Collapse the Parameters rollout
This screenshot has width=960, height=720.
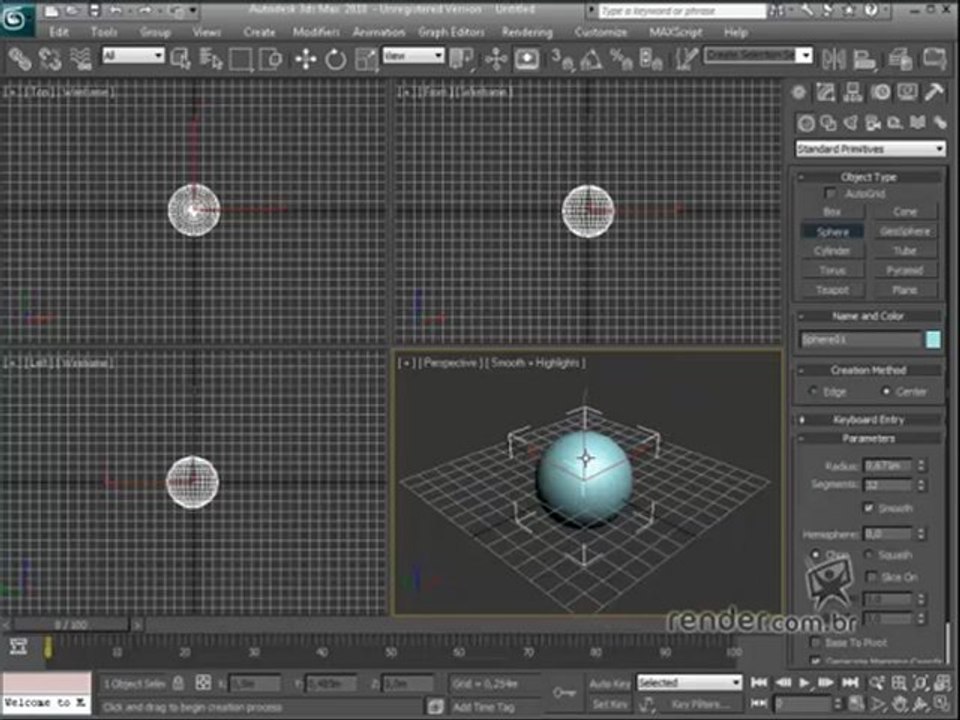click(869, 438)
